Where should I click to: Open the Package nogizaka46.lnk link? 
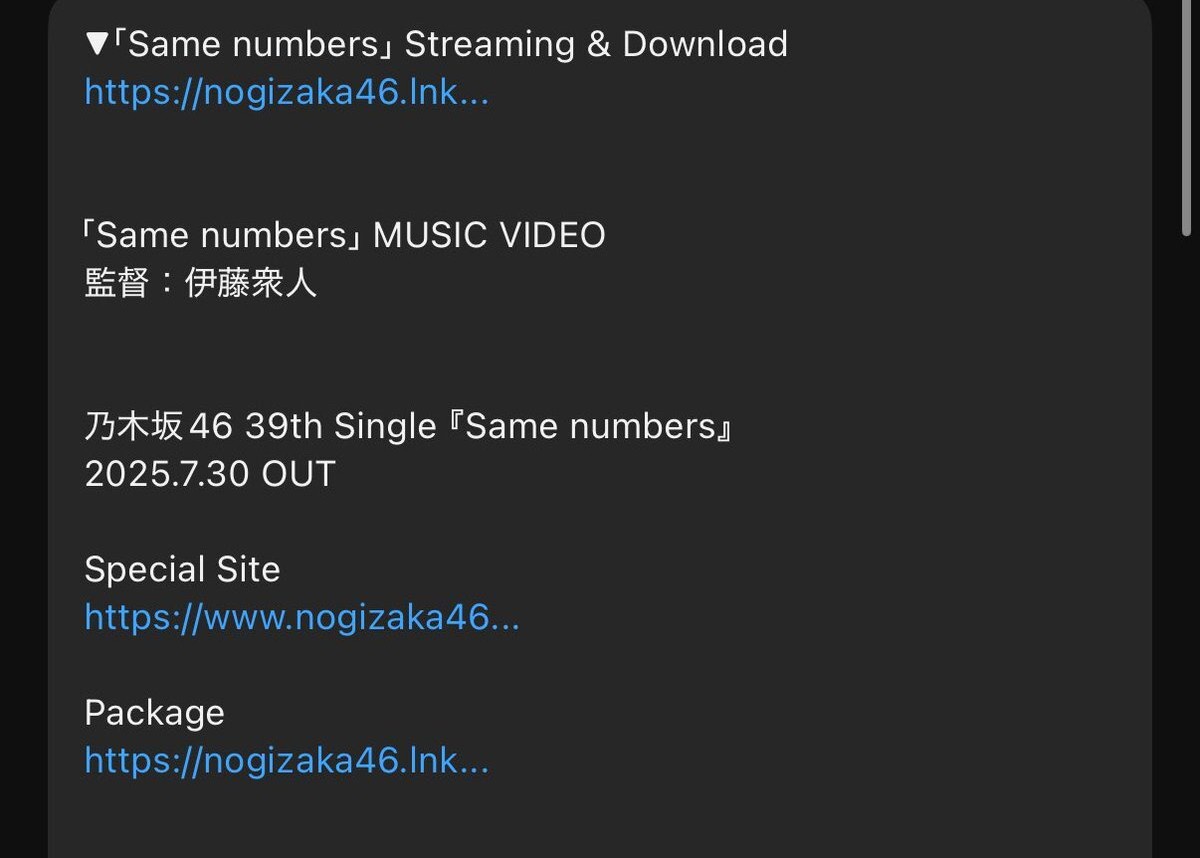(286, 761)
